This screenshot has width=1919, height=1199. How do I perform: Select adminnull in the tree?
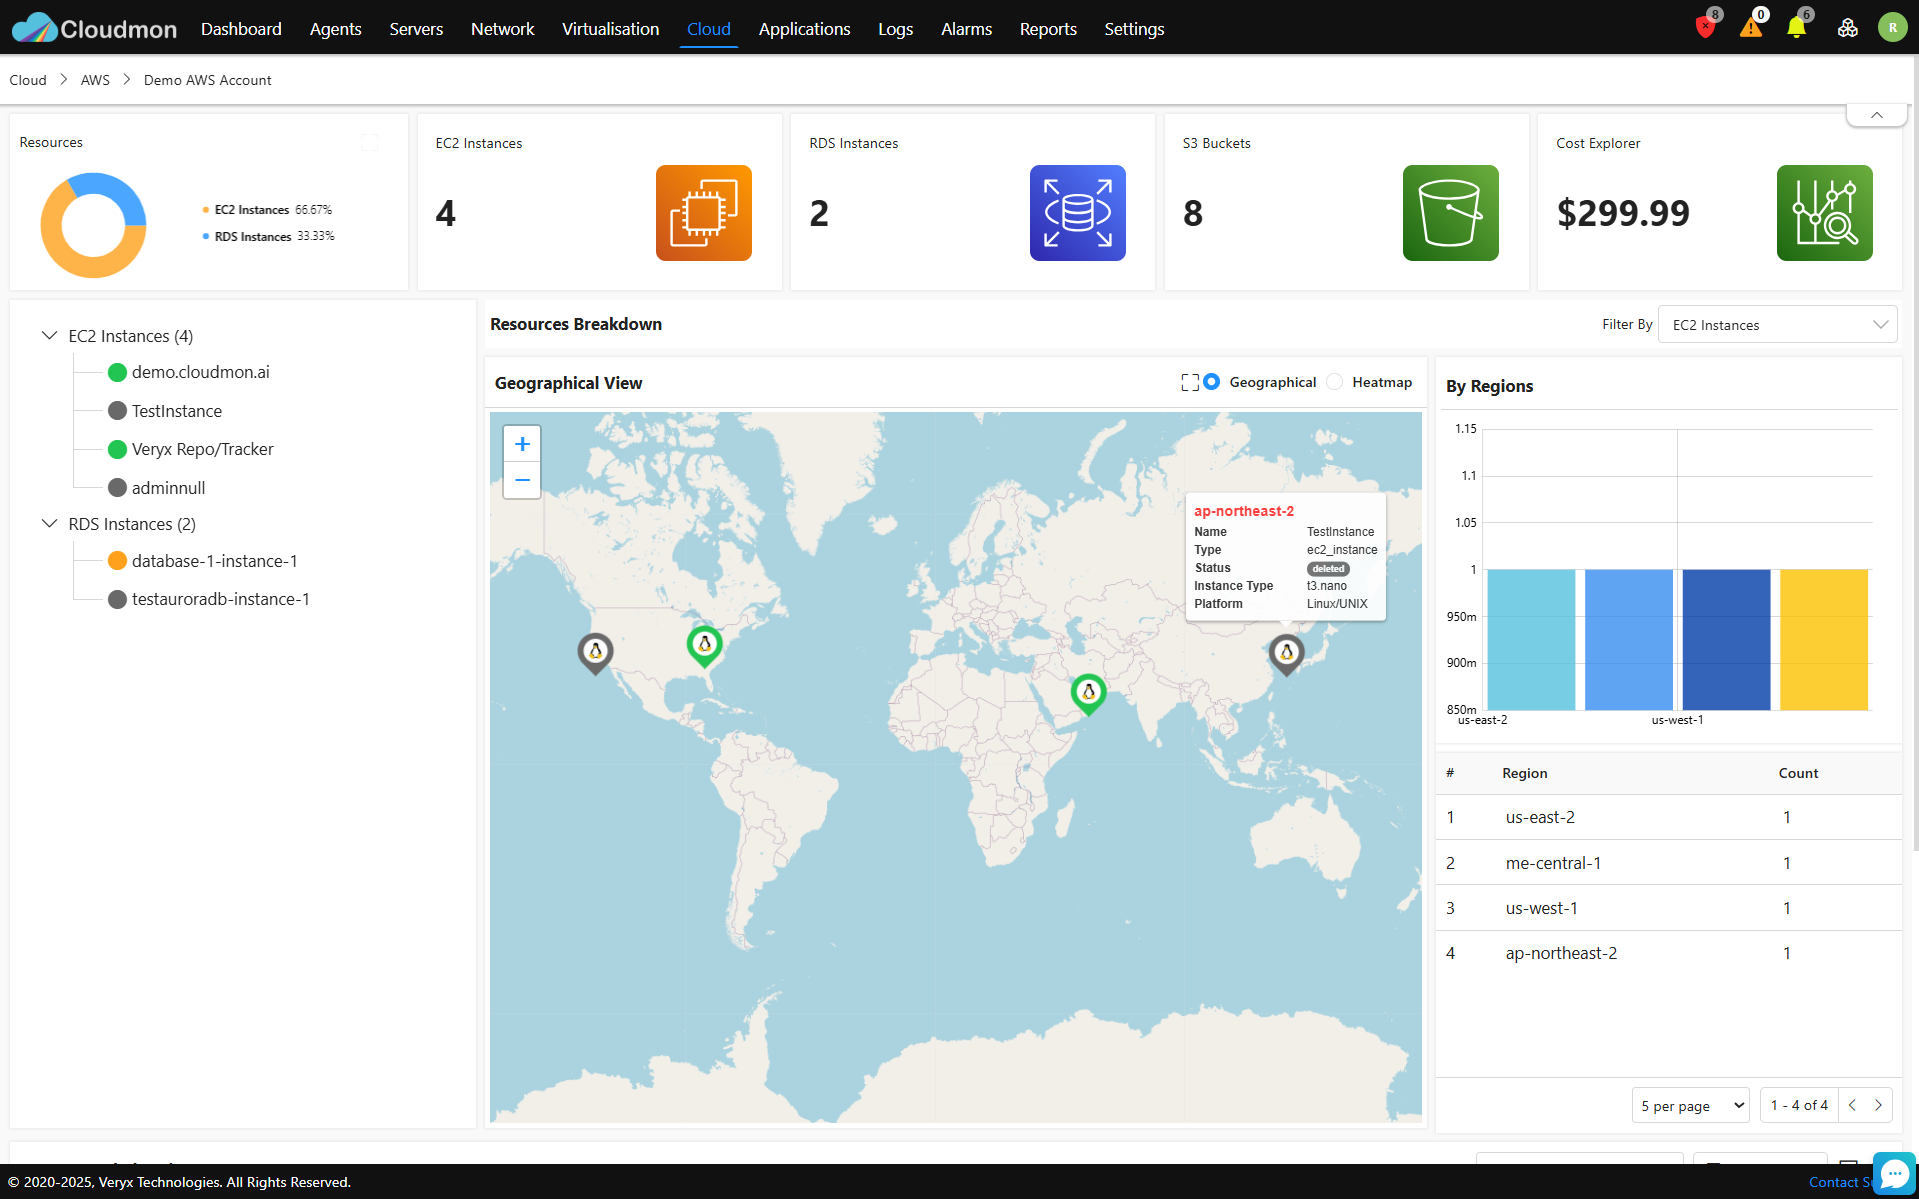tap(168, 488)
